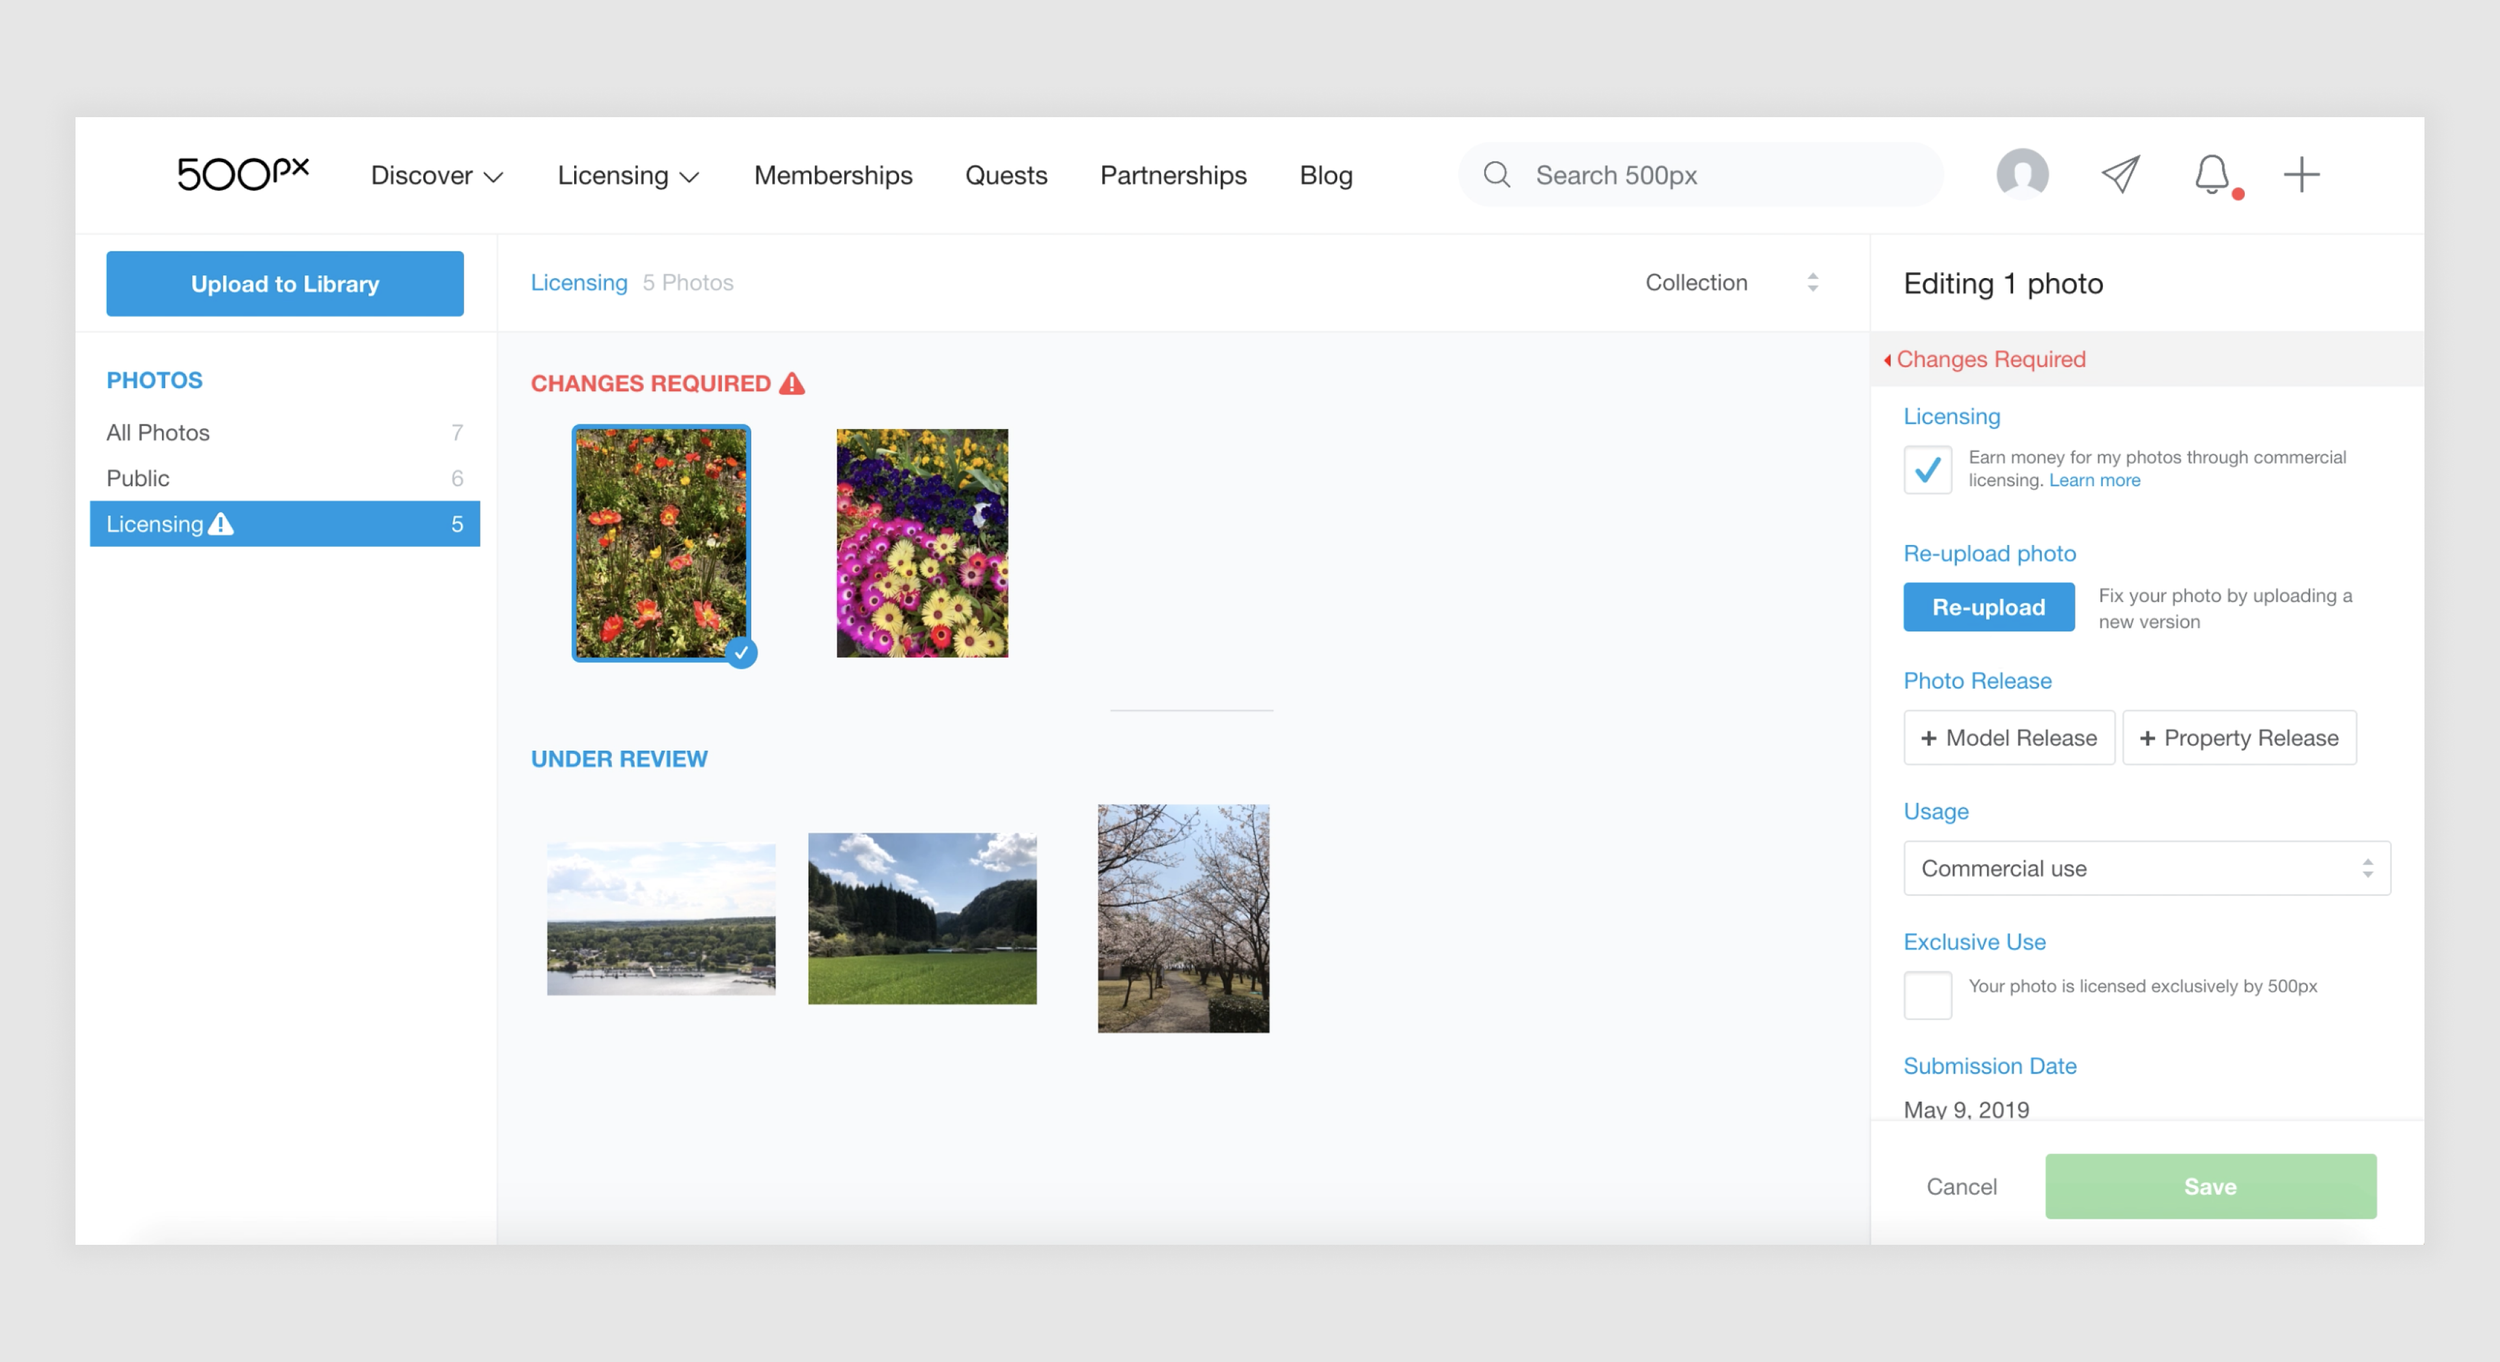Go to the Quests page

coord(1005,176)
